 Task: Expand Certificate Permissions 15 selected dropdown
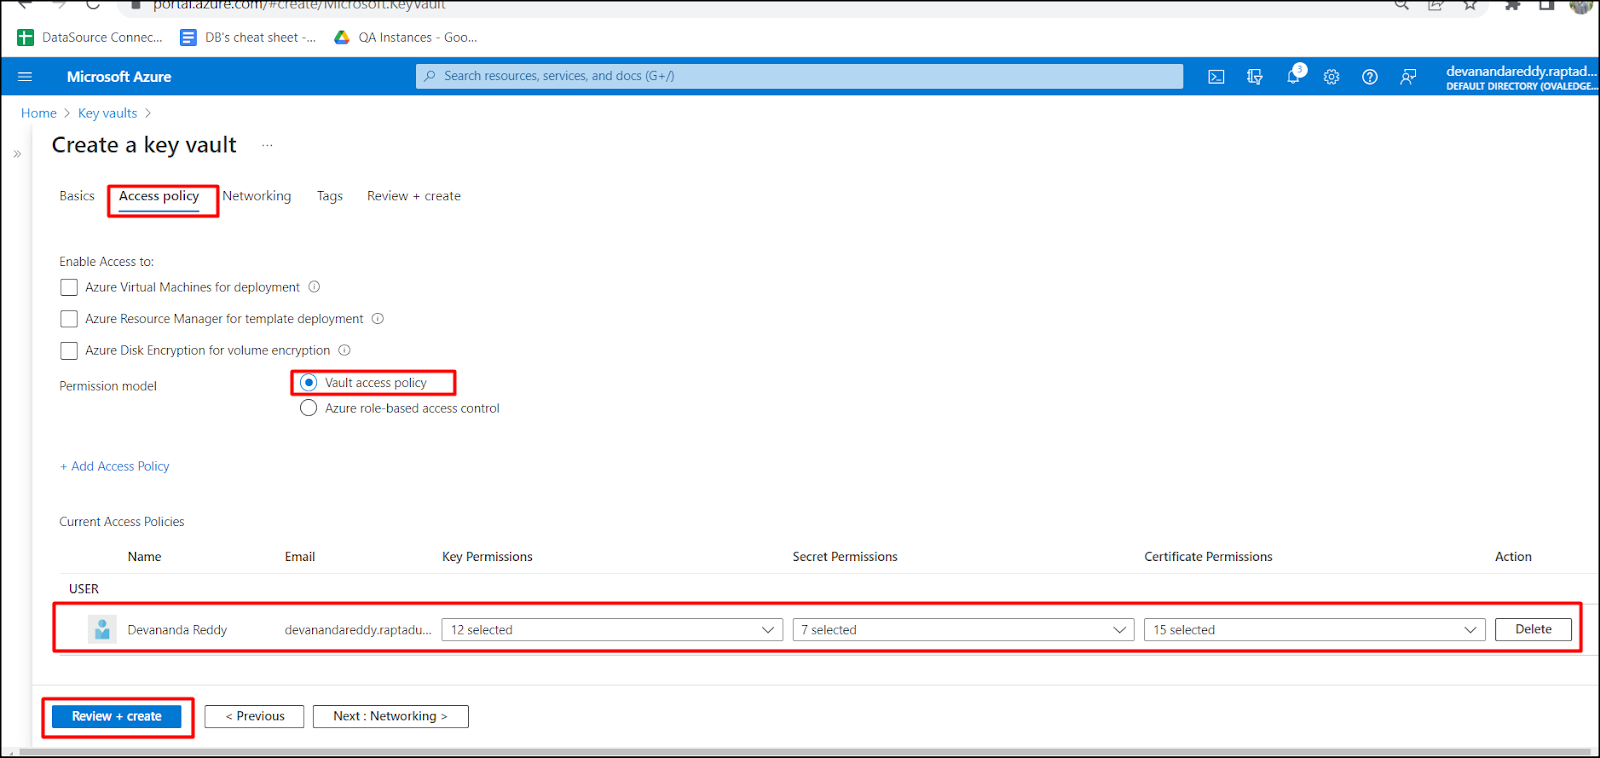(1314, 630)
